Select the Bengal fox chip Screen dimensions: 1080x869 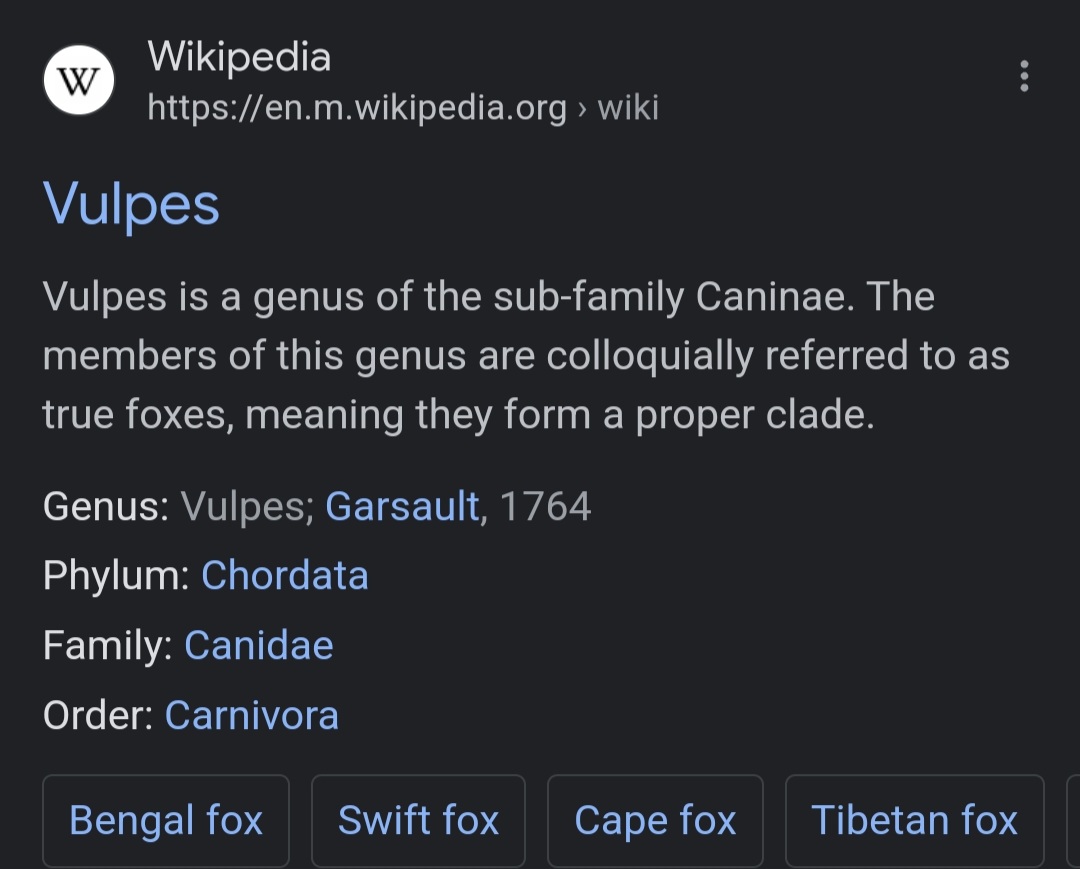[x=166, y=821]
